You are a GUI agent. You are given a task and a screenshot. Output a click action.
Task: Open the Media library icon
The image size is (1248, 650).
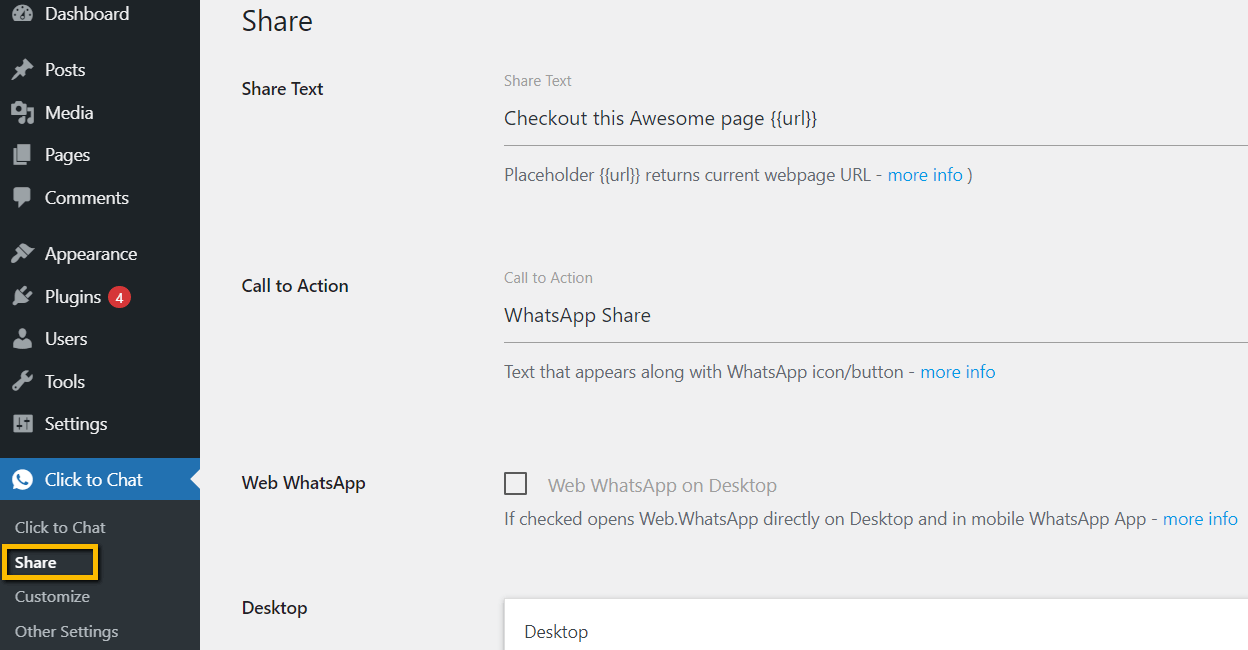(x=22, y=112)
